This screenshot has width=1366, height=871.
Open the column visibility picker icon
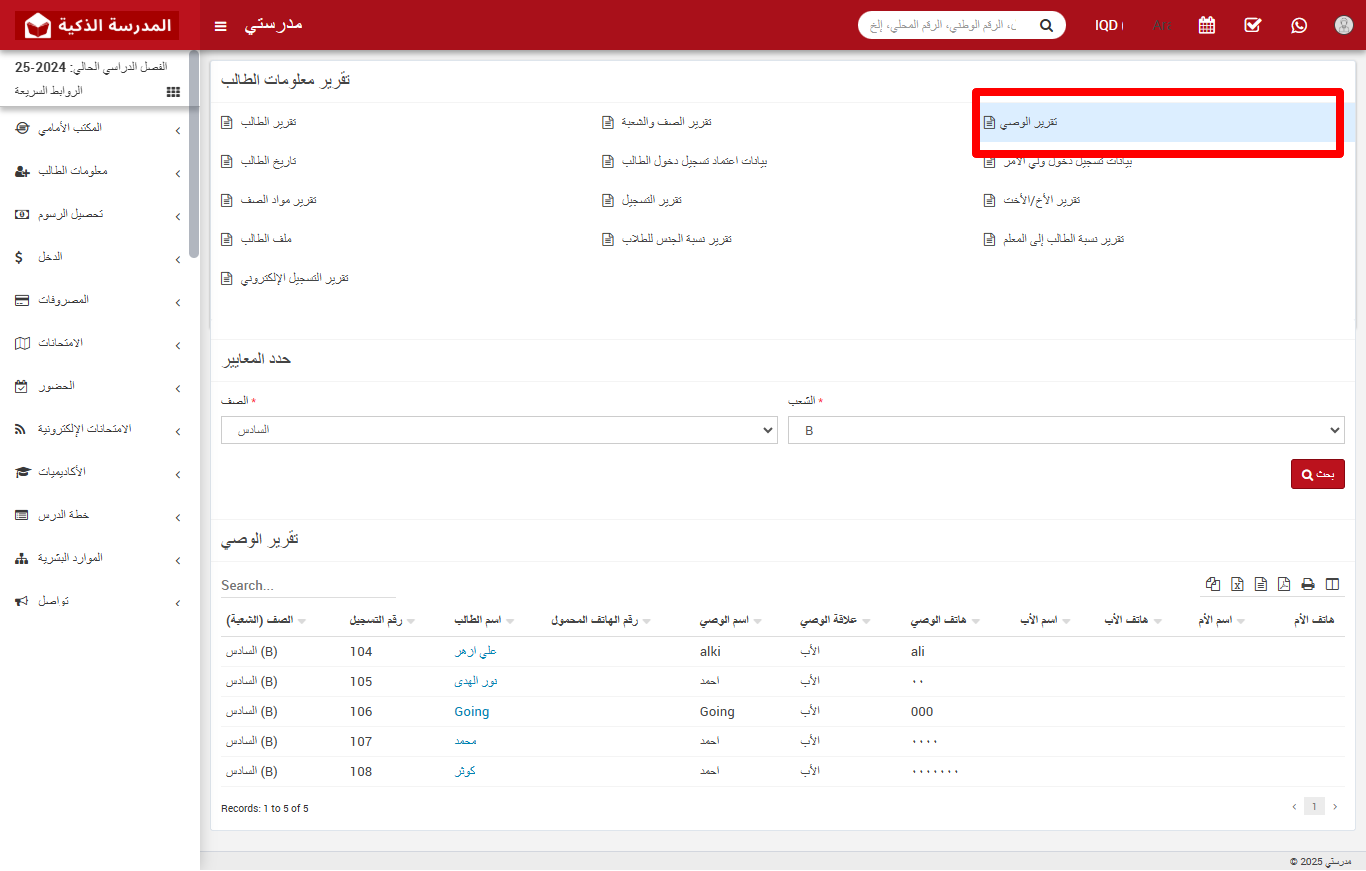(1332, 584)
